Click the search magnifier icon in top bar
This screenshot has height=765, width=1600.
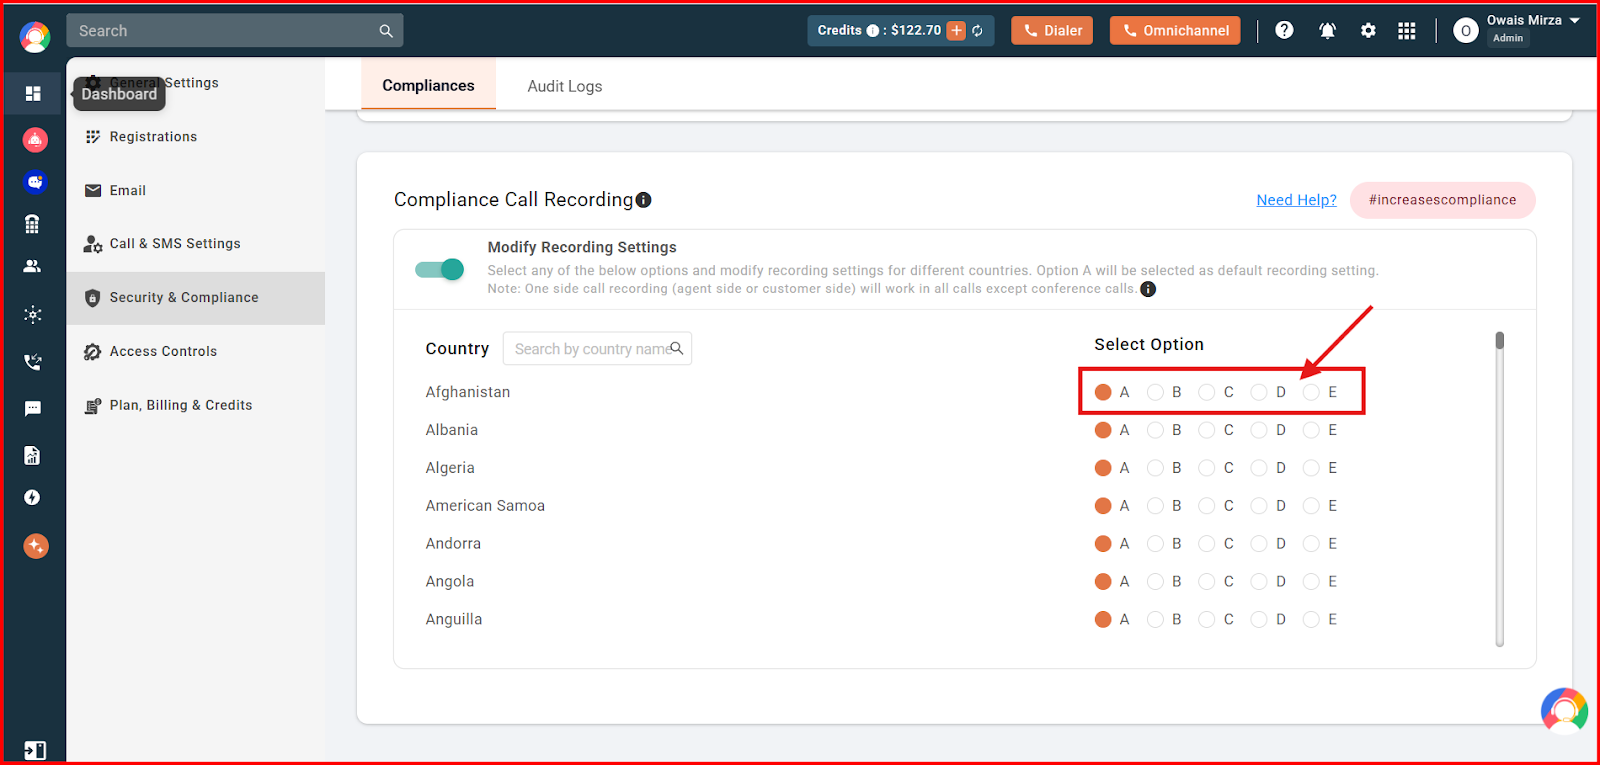click(386, 31)
